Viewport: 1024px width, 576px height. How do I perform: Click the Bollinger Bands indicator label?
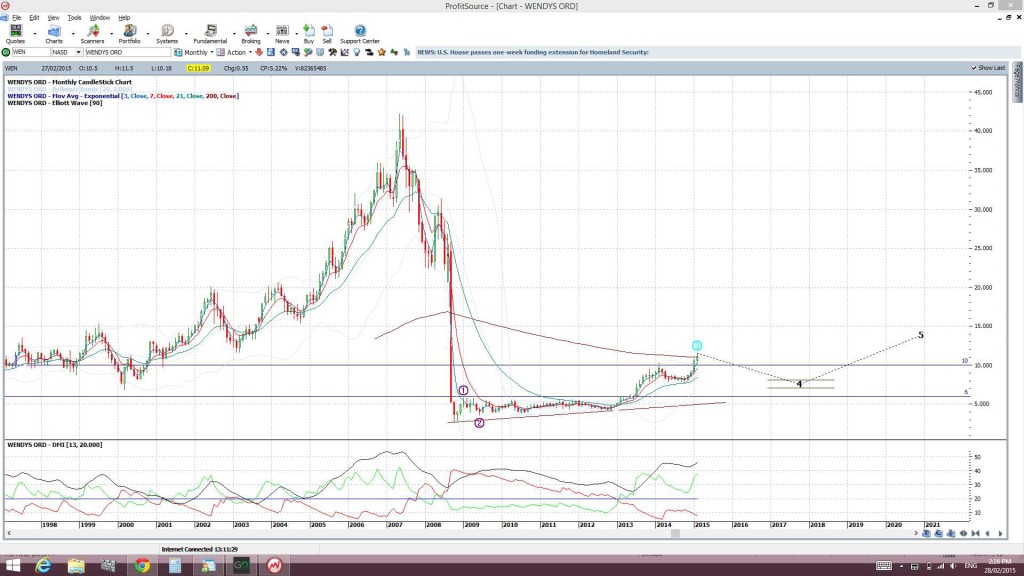tap(69, 89)
